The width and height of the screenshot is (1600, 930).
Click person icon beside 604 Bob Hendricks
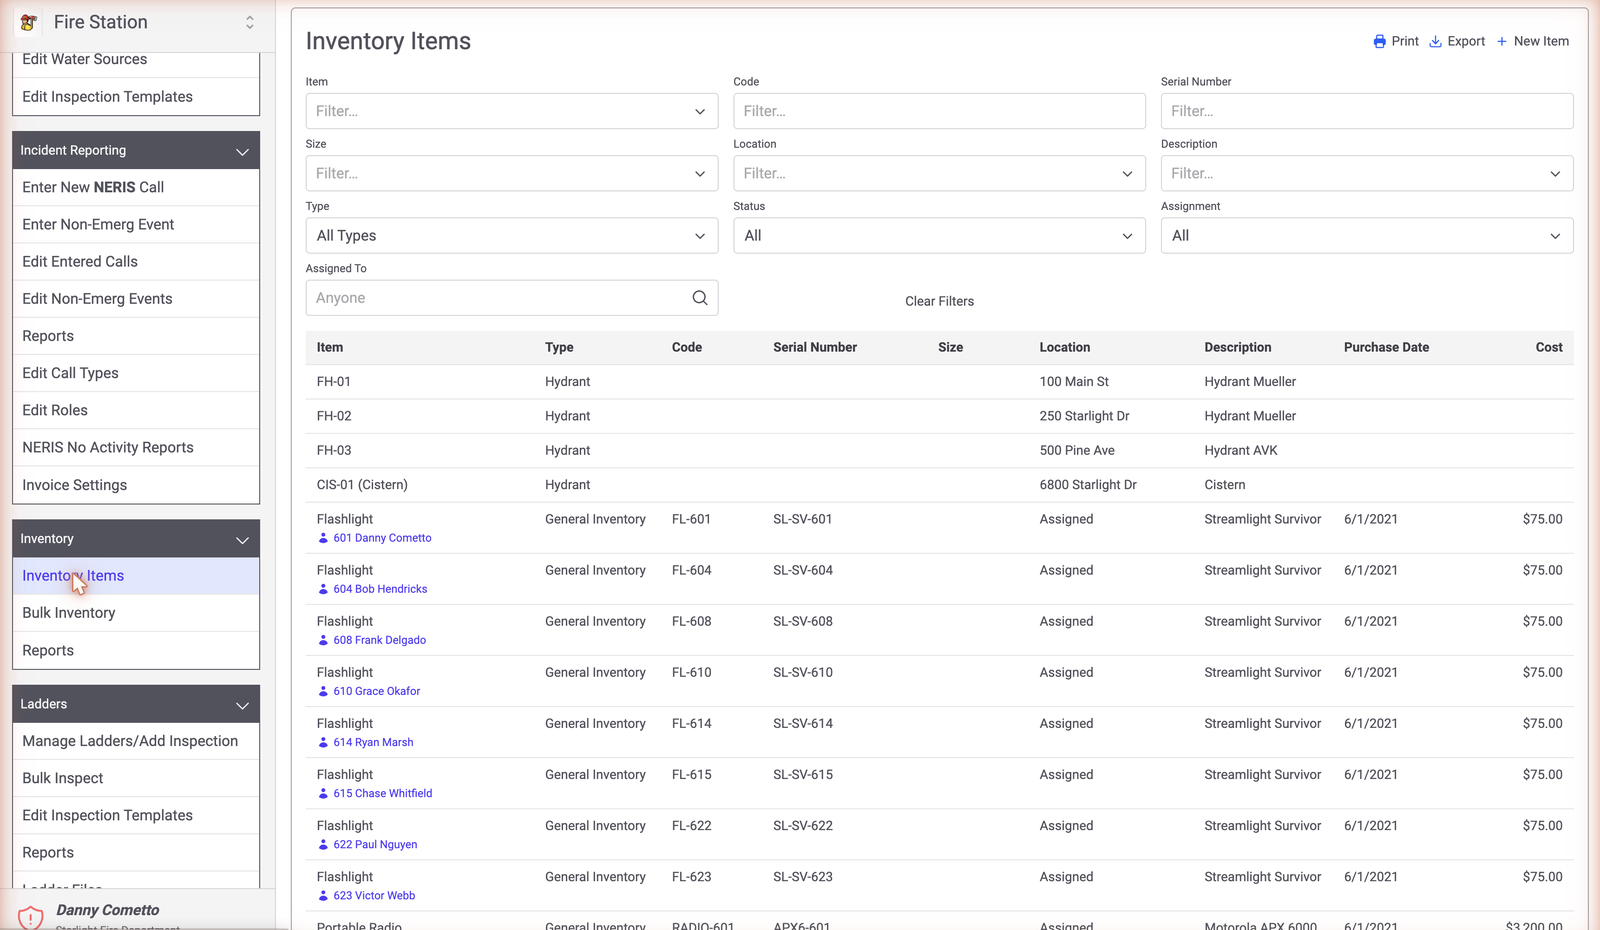click(323, 589)
